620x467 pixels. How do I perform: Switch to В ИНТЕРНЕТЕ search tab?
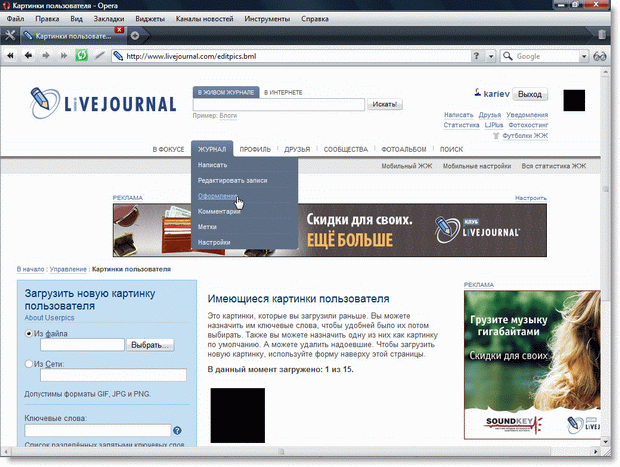click(x=283, y=92)
